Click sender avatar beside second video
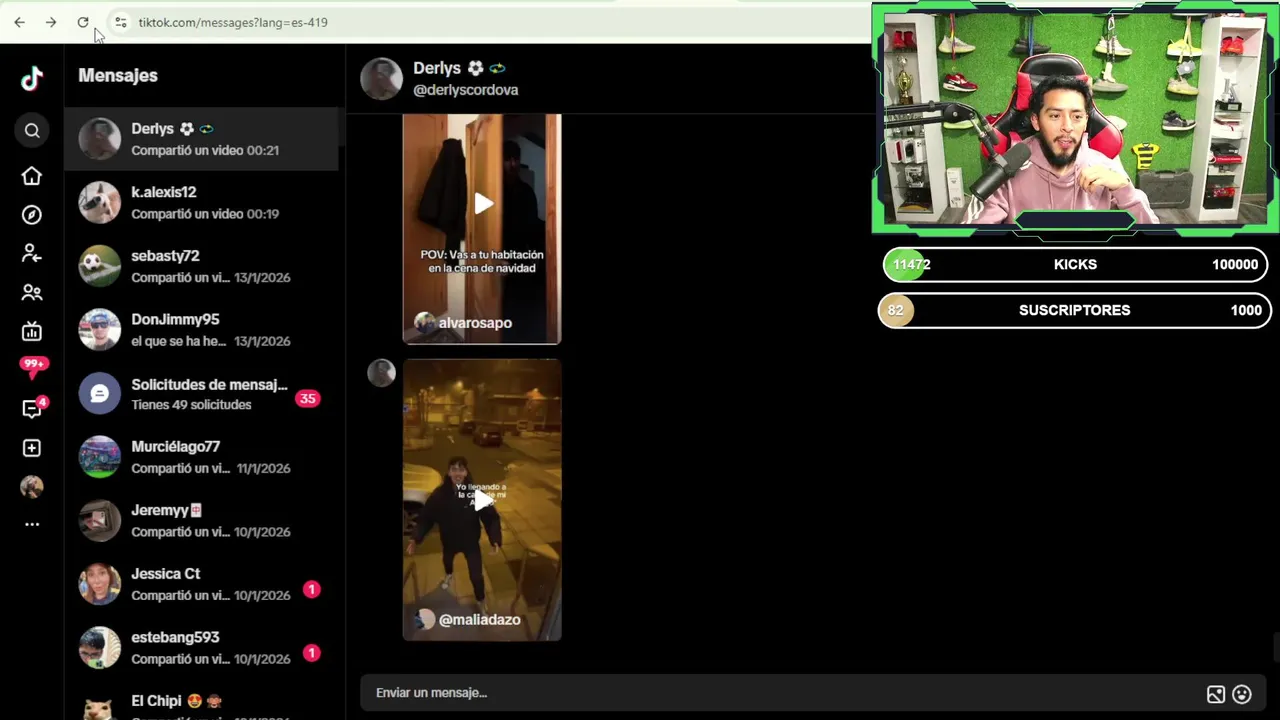 pyautogui.click(x=381, y=373)
